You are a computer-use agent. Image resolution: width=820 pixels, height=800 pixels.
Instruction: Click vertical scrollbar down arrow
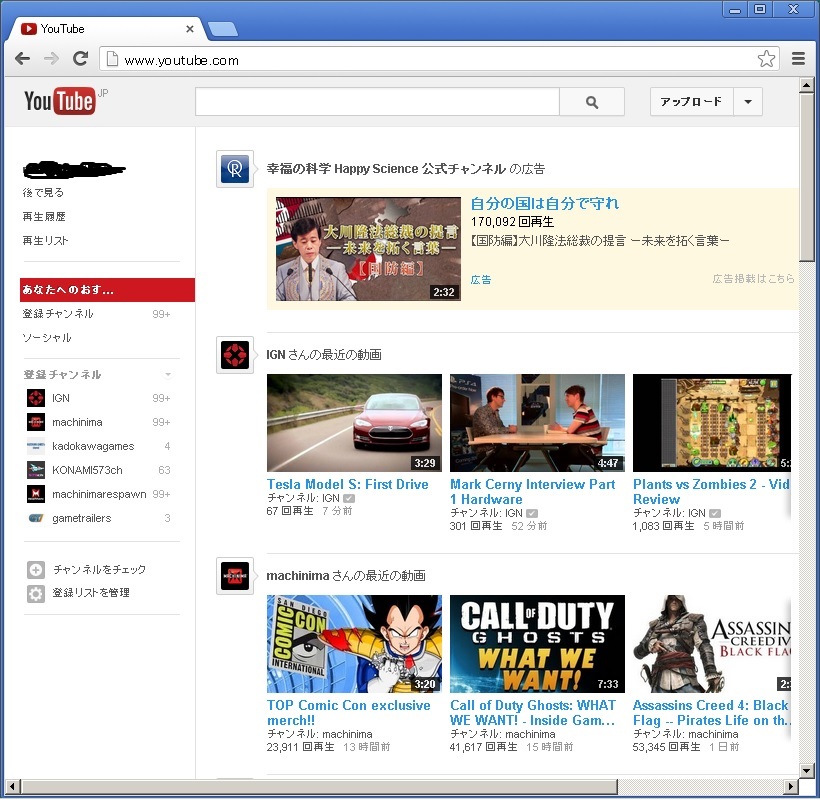pyautogui.click(x=806, y=770)
